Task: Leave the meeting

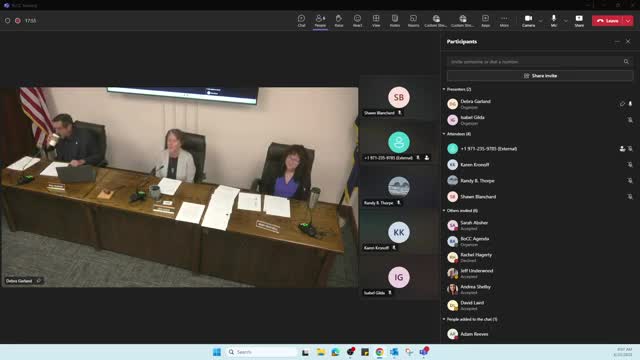Action: pyautogui.click(x=608, y=20)
